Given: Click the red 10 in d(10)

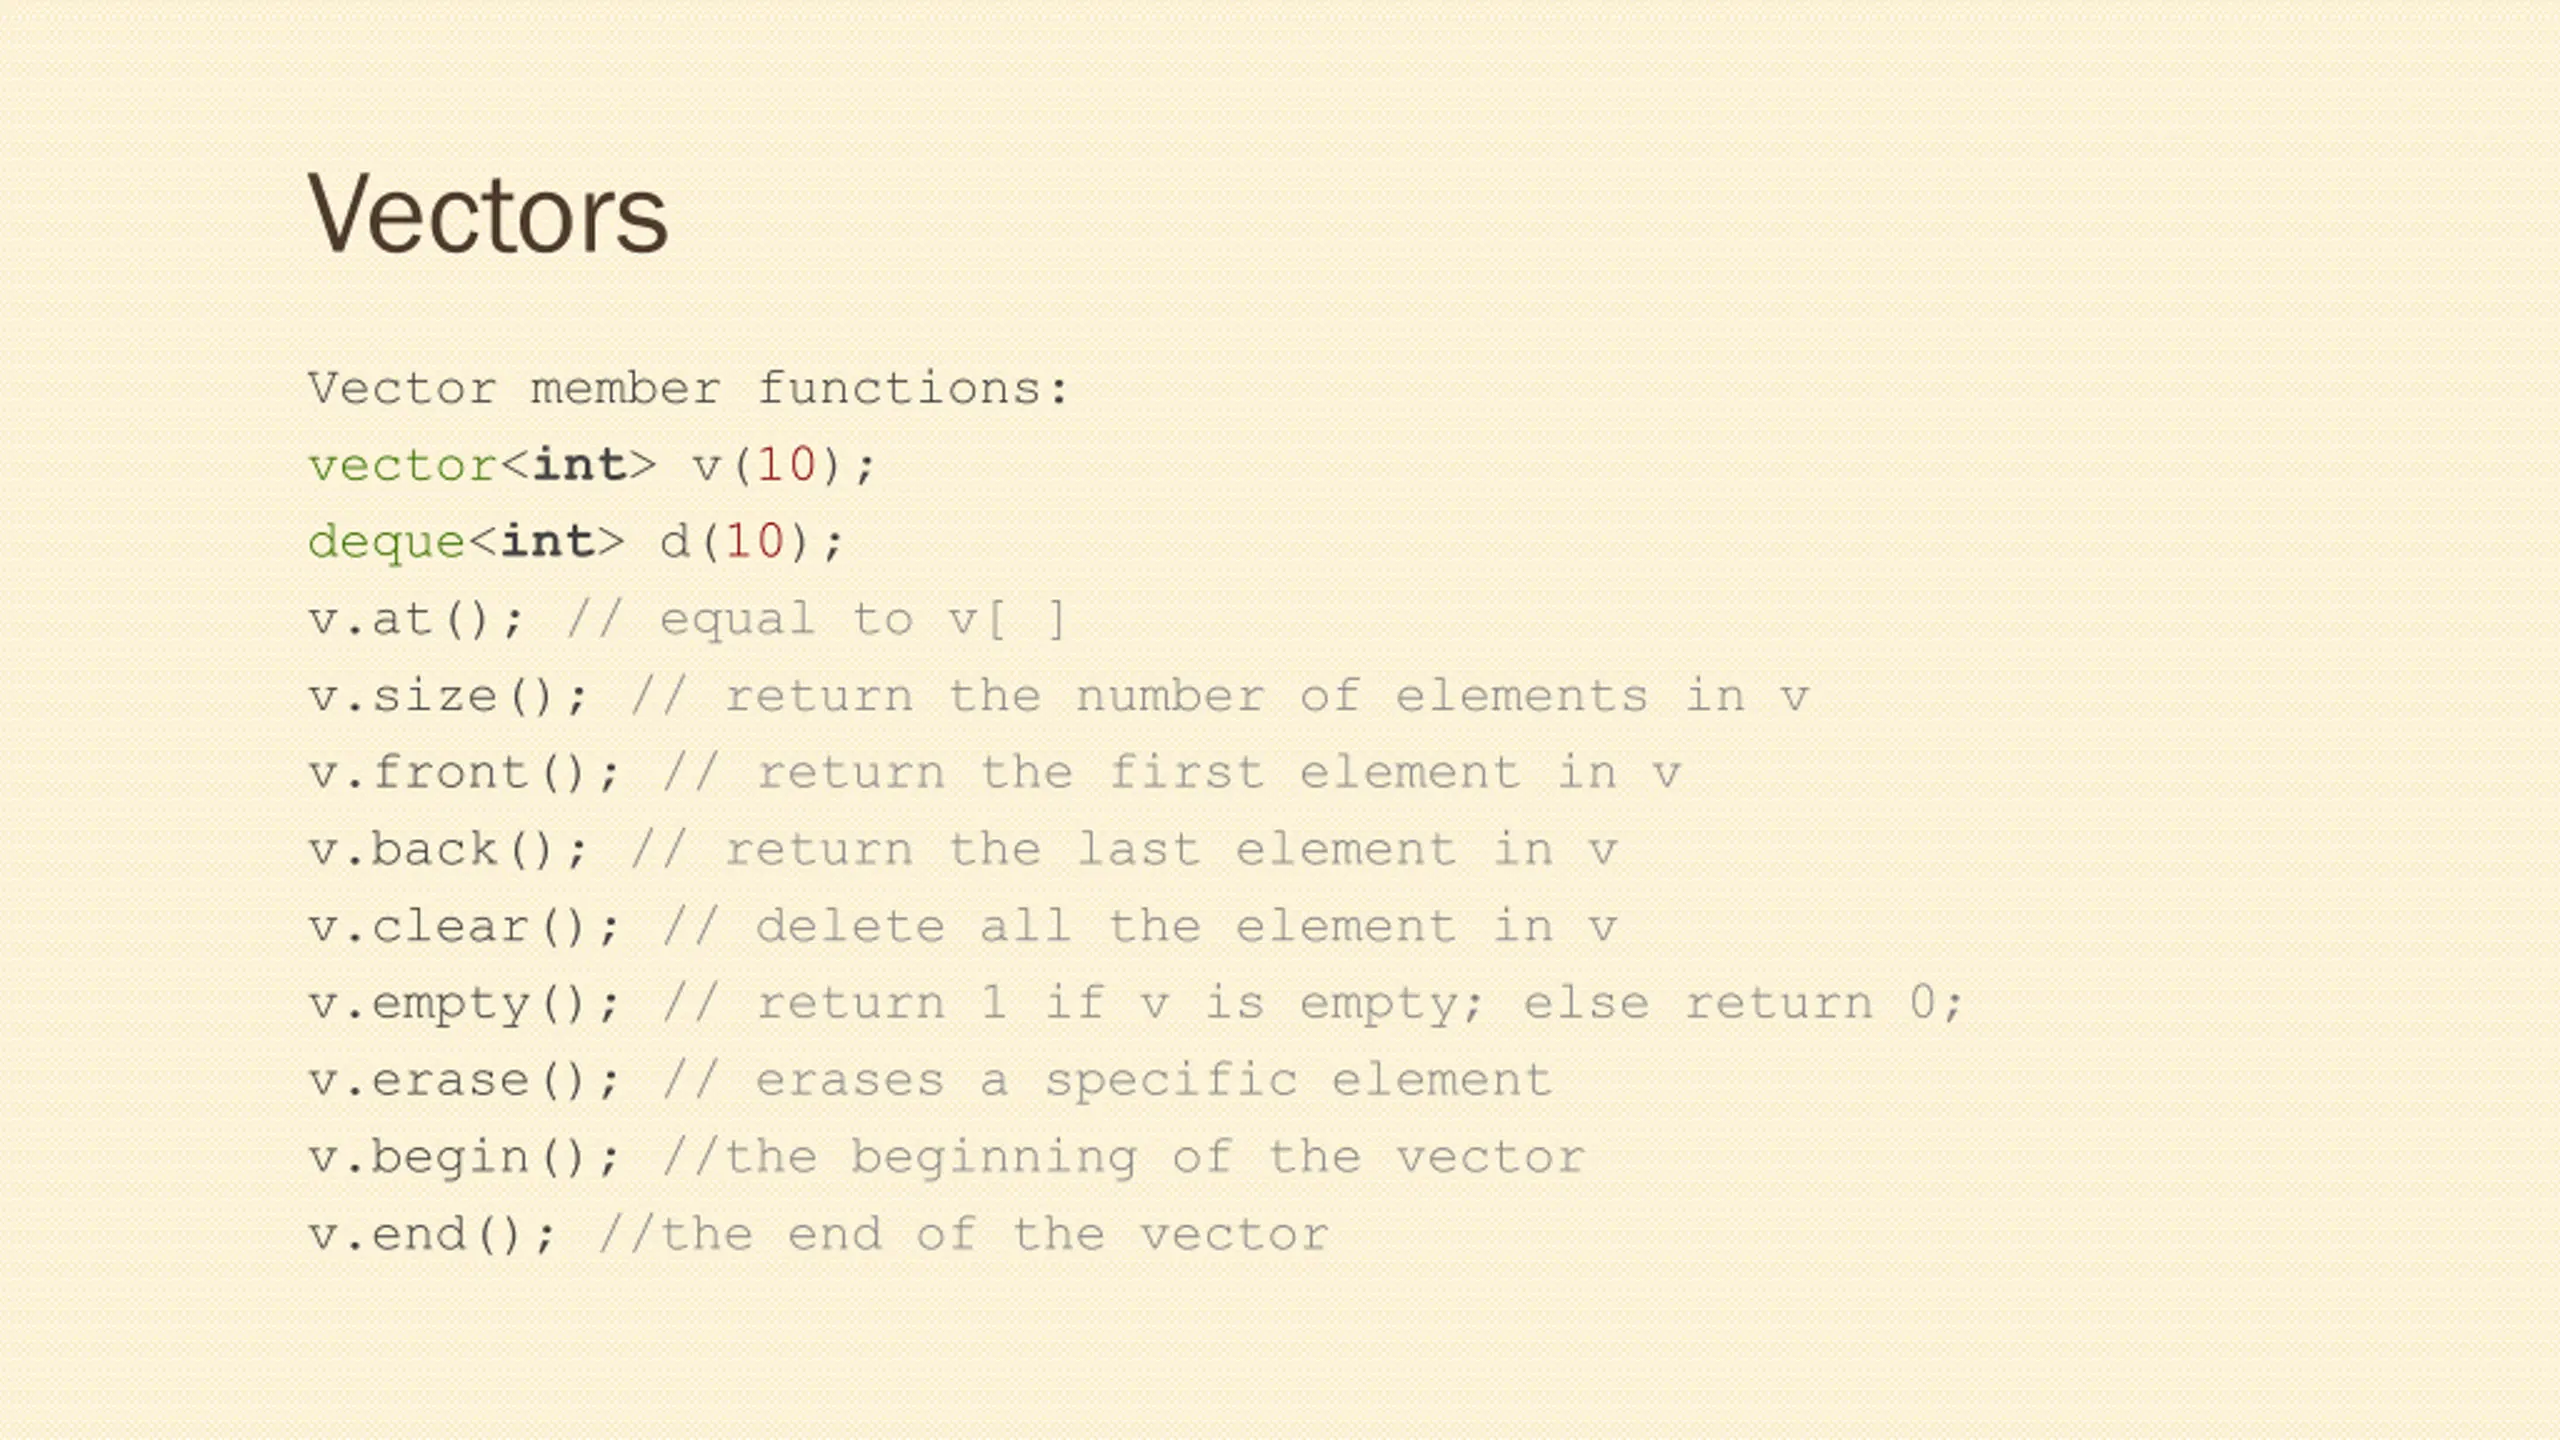Looking at the screenshot, I should [x=755, y=543].
